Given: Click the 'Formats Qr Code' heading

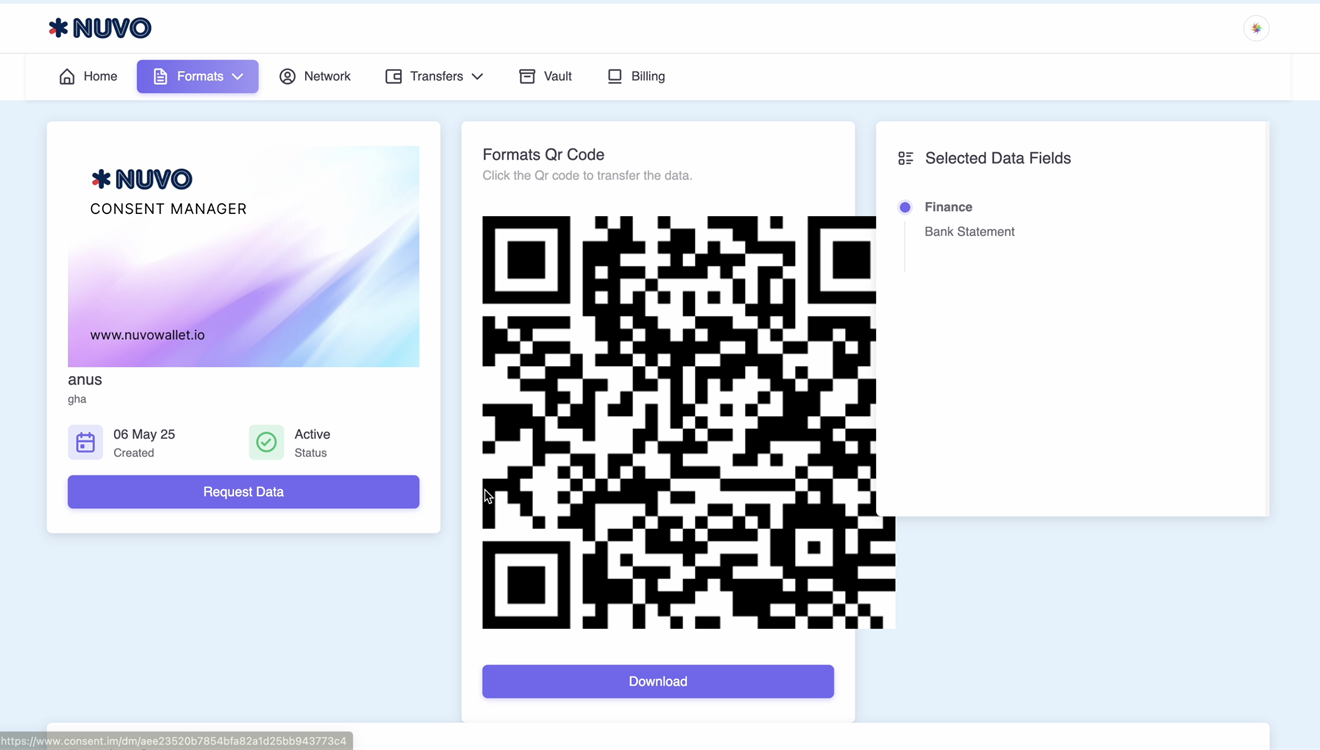Looking at the screenshot, I should click(543, 155).
